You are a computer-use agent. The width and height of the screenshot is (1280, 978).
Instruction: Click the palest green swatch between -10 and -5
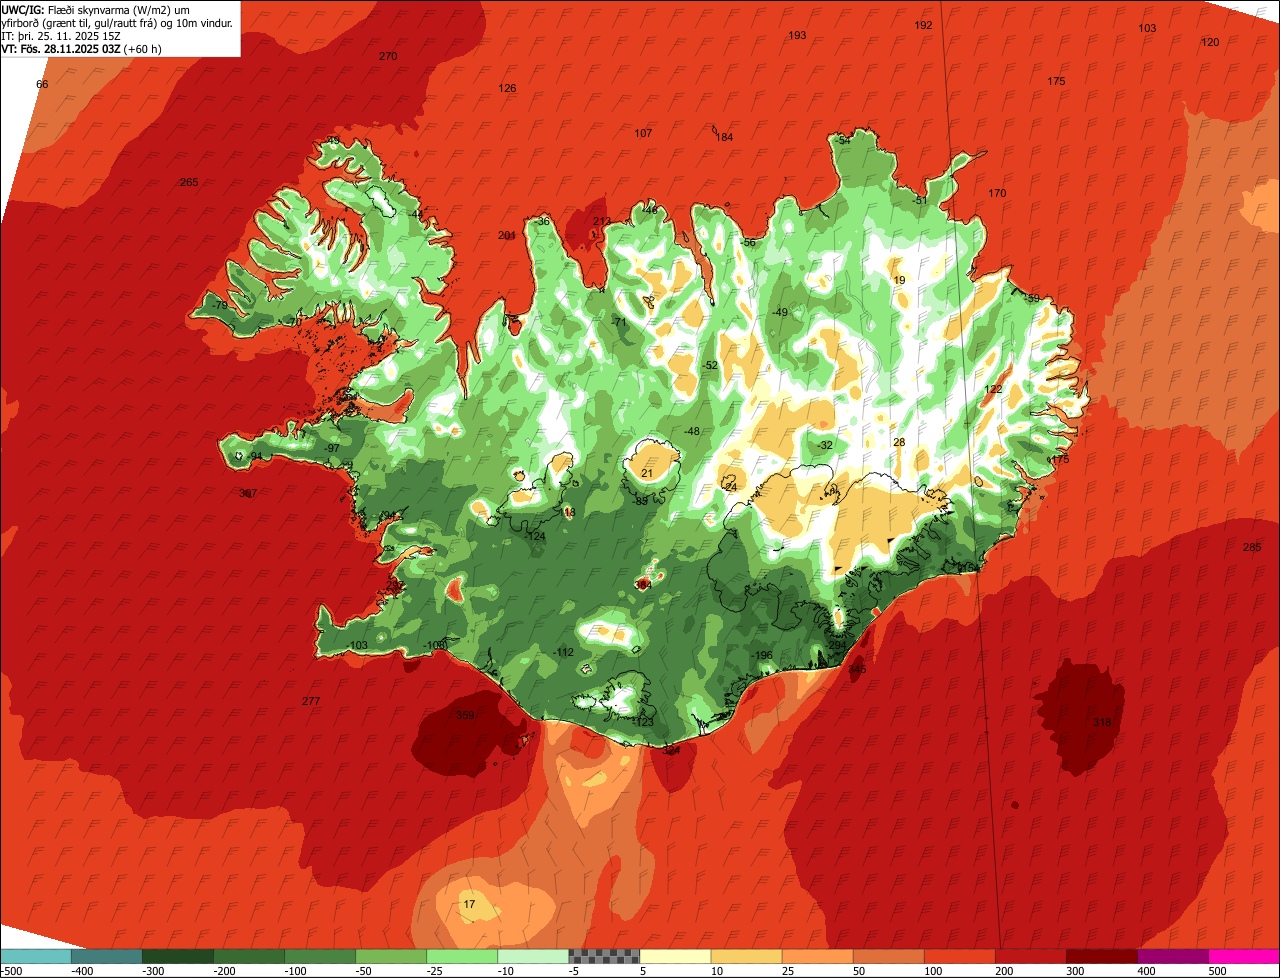(x=532, y=956)
